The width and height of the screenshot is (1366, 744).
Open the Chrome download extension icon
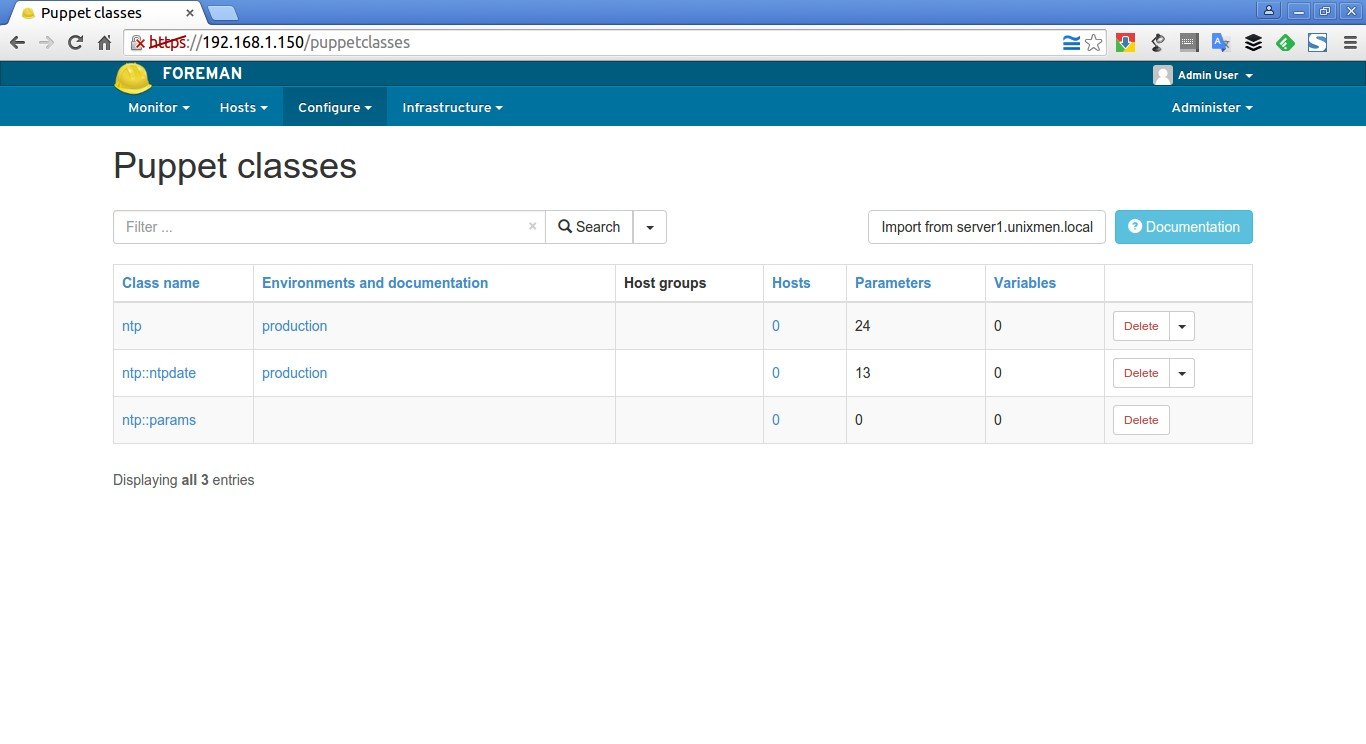[x=1126, y=43]
